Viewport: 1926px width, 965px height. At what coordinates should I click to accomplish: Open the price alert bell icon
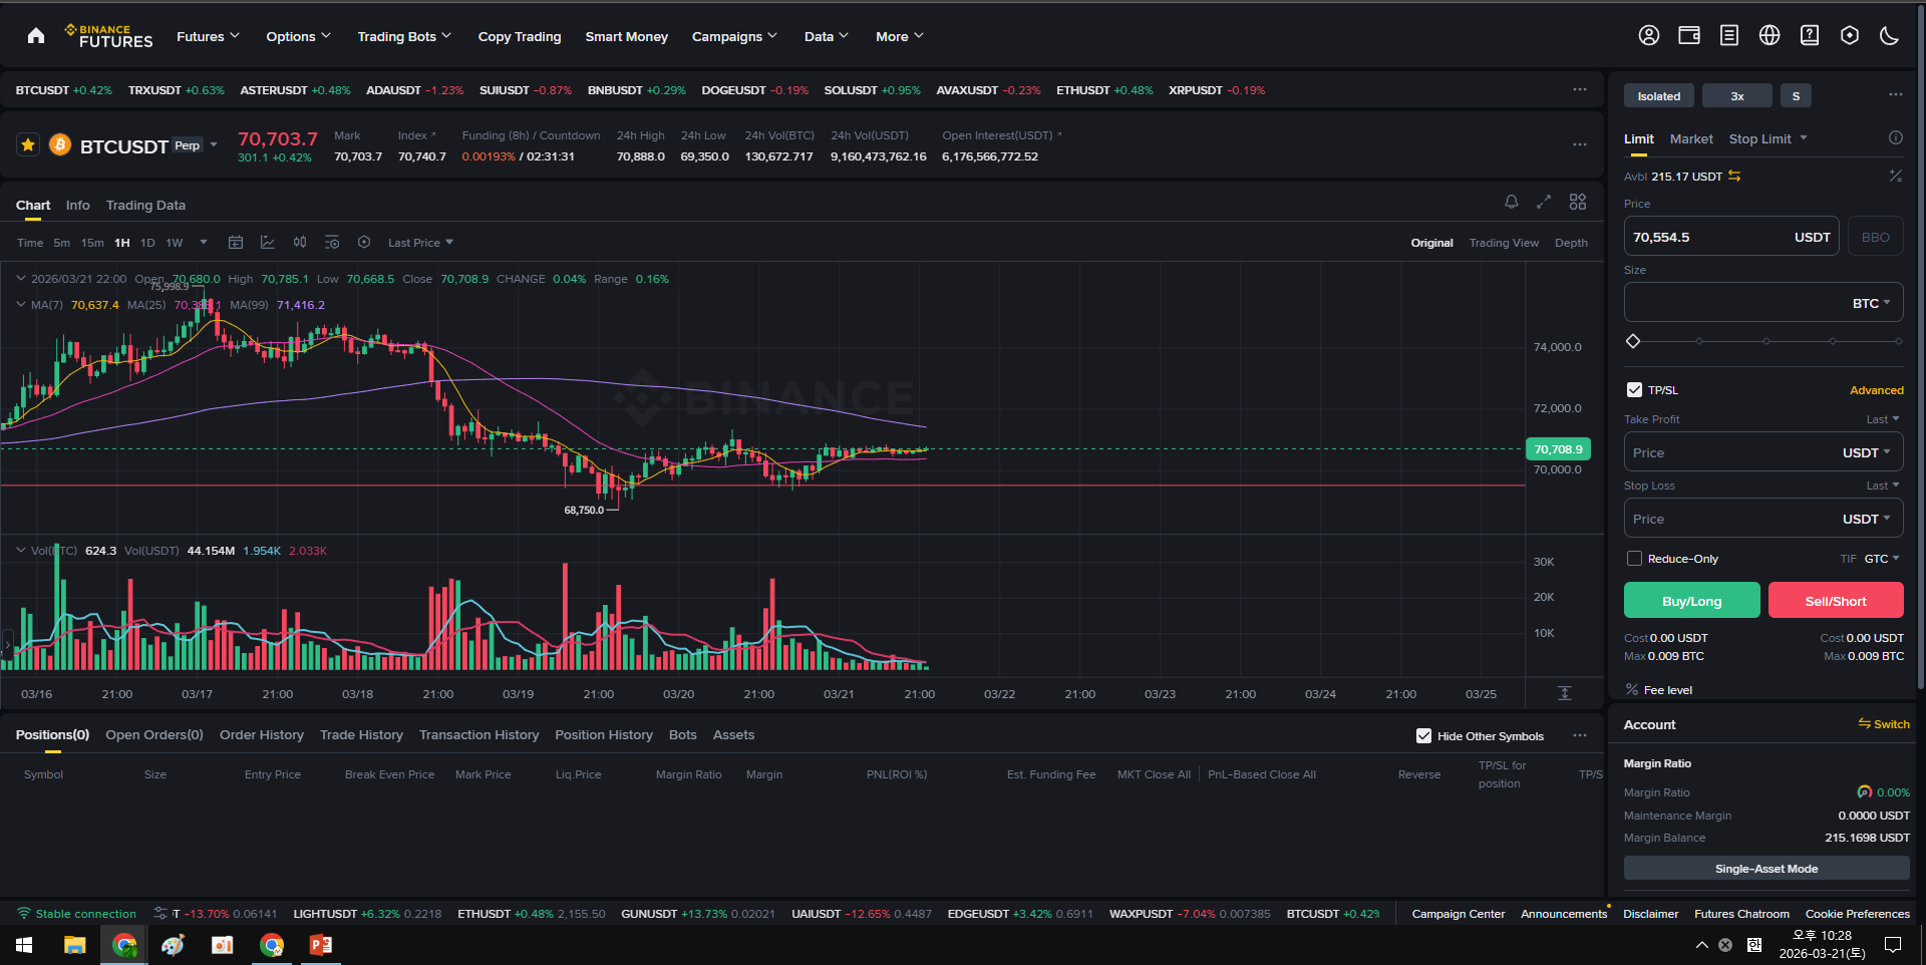point(1511,202)
